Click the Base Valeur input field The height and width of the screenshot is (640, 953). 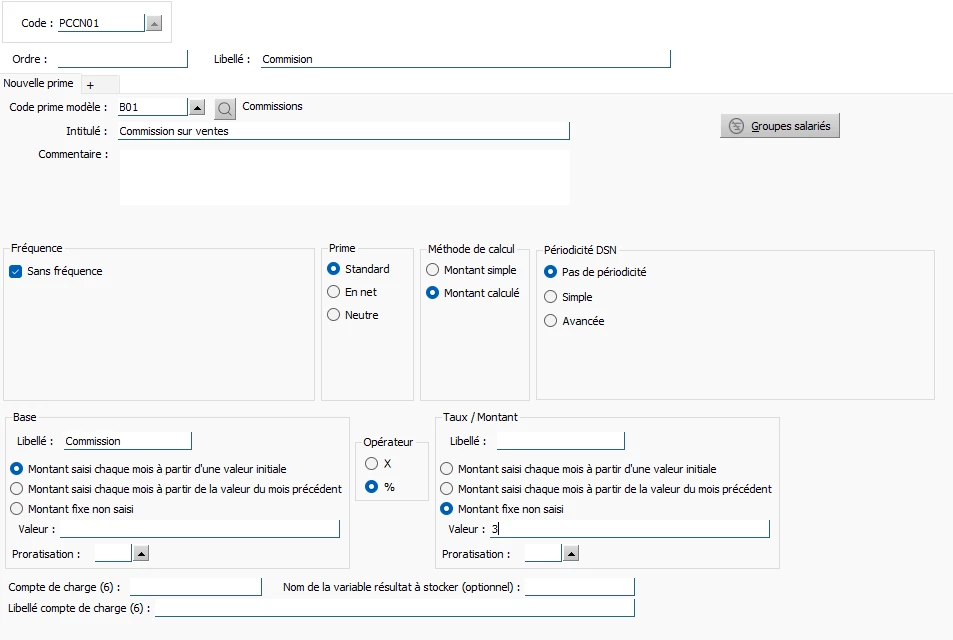tap(199, 529)
